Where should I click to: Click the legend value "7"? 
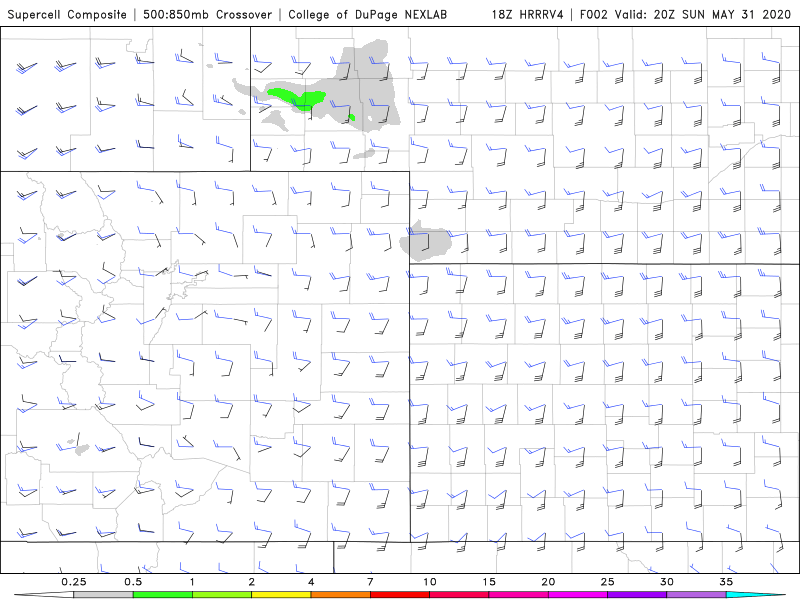point(370,582)
